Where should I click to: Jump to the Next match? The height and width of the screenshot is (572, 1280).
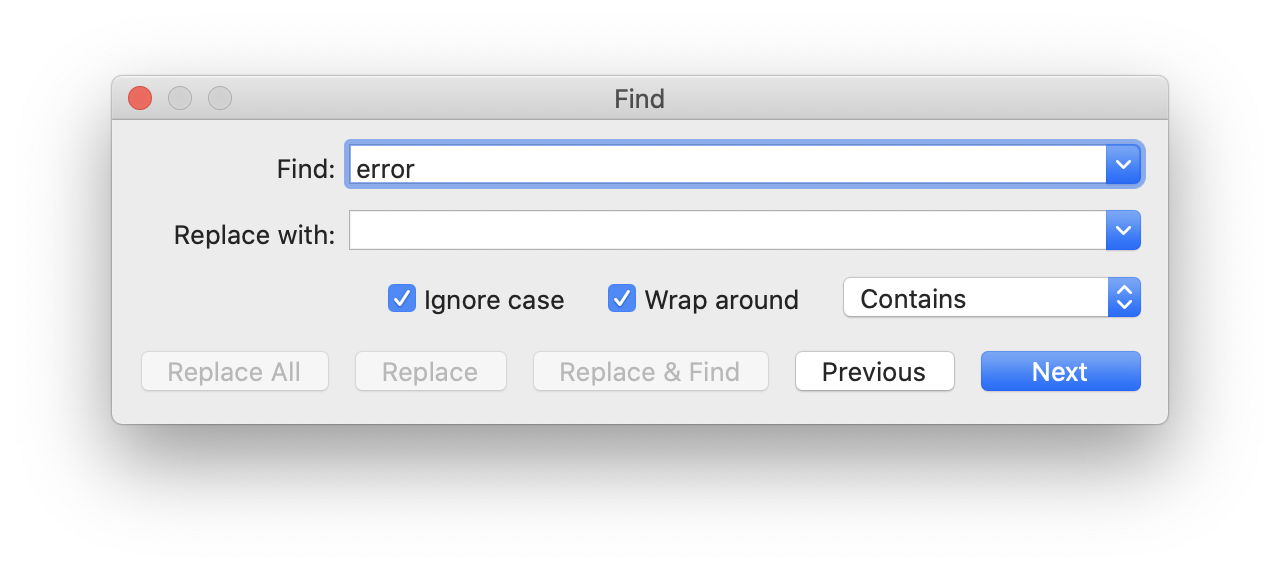click(1060, 372)
